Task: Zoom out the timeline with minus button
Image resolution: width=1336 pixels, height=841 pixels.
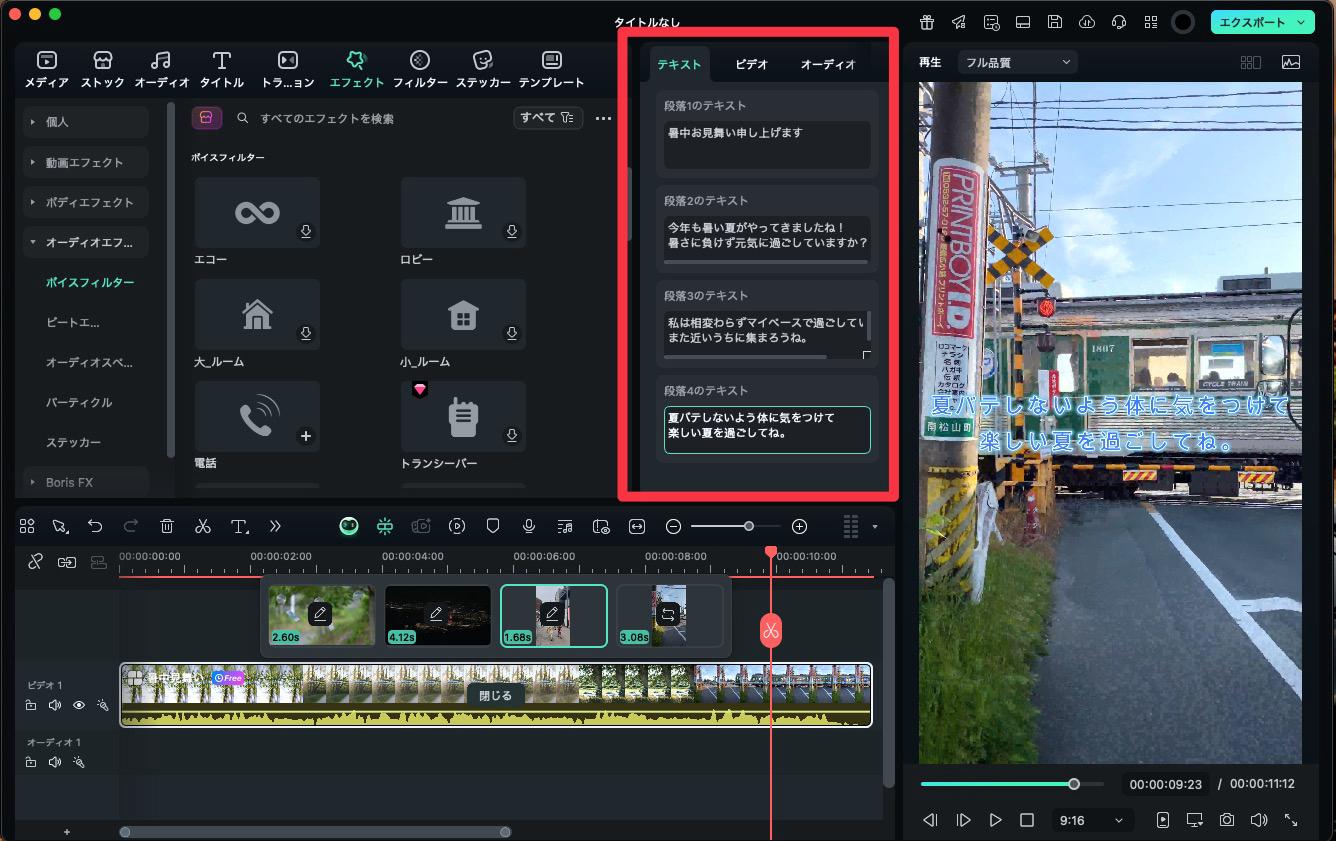Action: click(674, 526)
